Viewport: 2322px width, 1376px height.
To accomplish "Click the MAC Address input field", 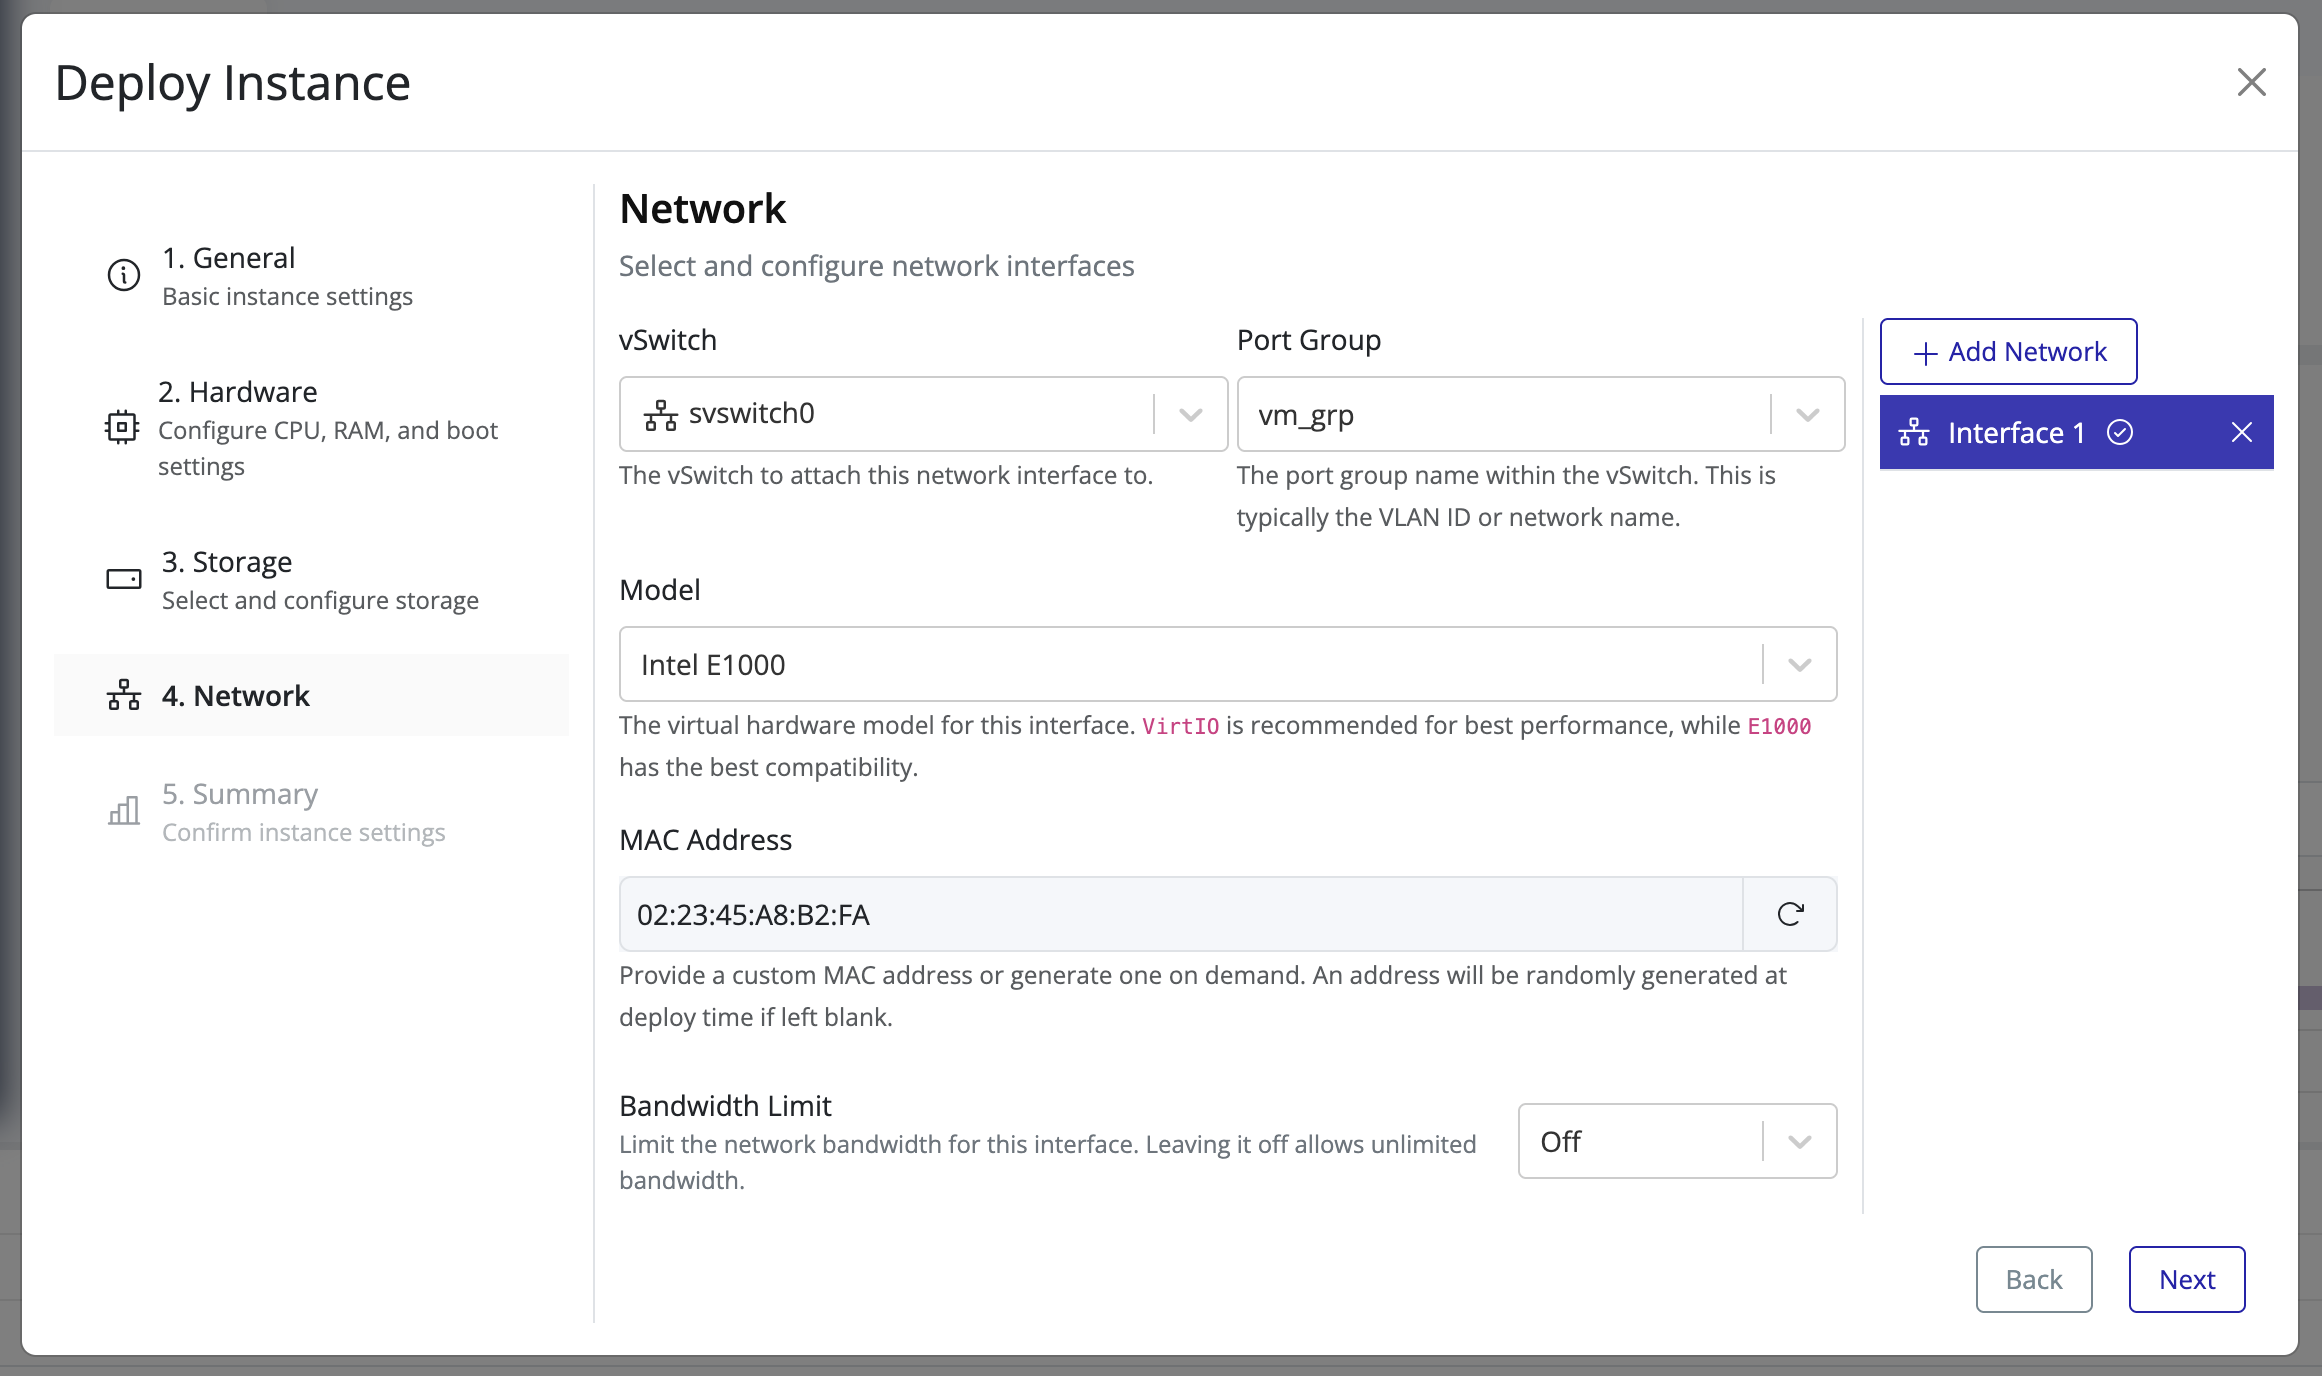I will (1180, 913).
